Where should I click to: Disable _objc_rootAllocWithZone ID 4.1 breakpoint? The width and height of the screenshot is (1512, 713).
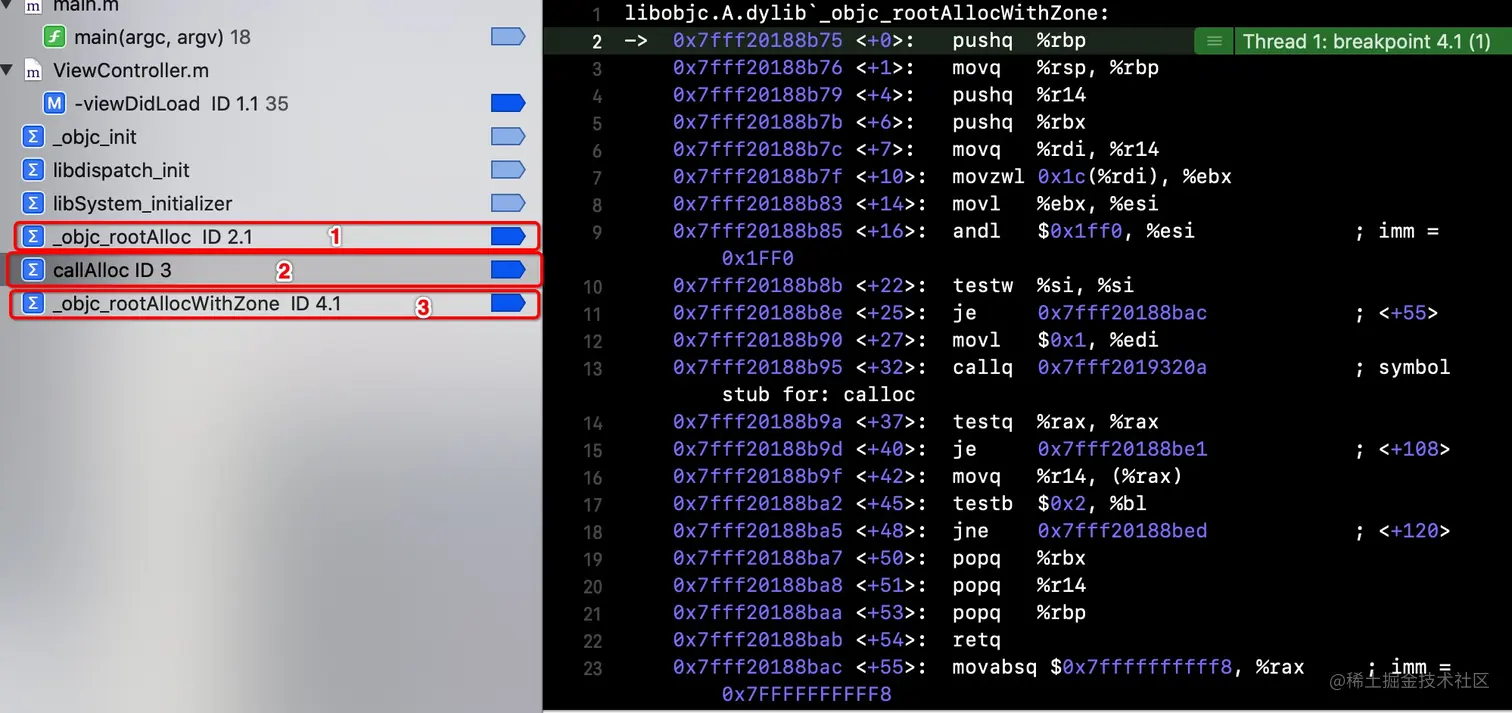click(508, 303)
